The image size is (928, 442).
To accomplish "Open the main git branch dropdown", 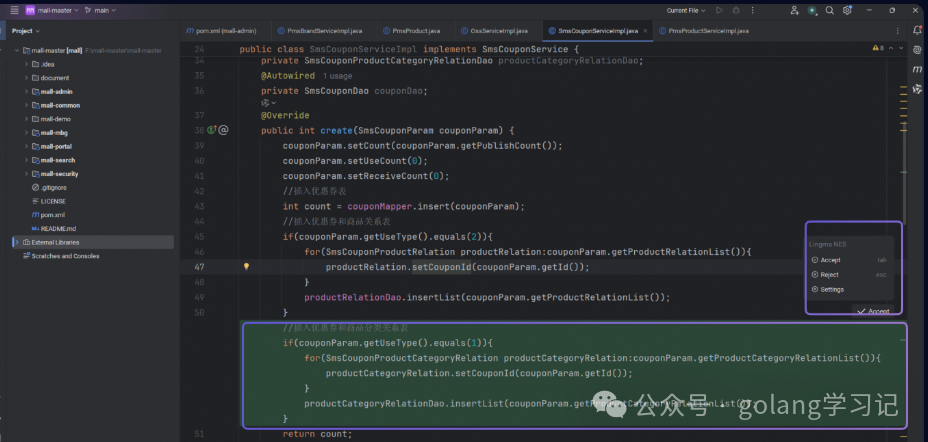I will coord(101,10).
